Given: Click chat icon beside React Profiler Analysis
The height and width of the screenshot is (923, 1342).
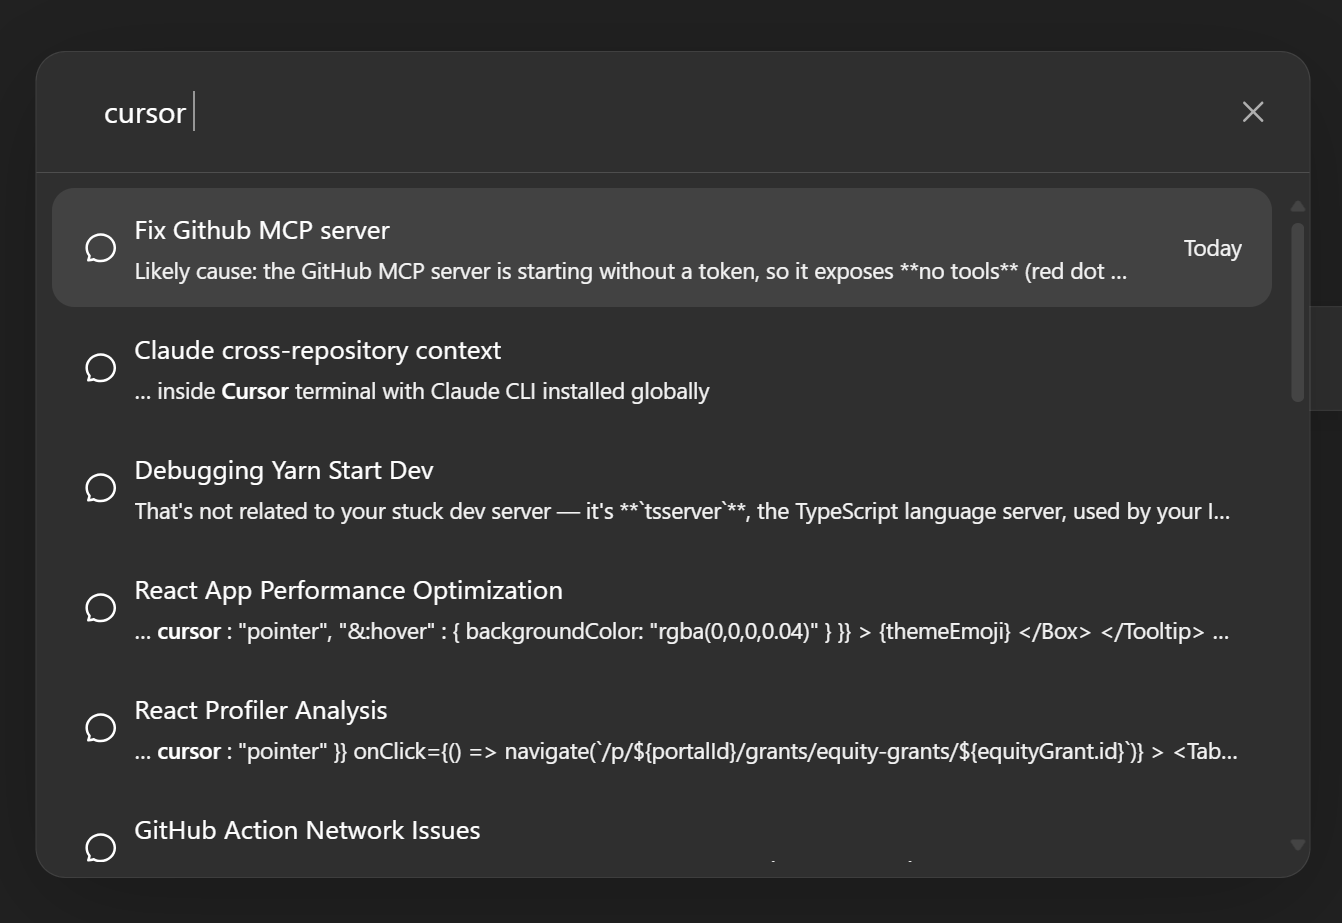Looking at the screenshot, I should (x=101, y=728).
